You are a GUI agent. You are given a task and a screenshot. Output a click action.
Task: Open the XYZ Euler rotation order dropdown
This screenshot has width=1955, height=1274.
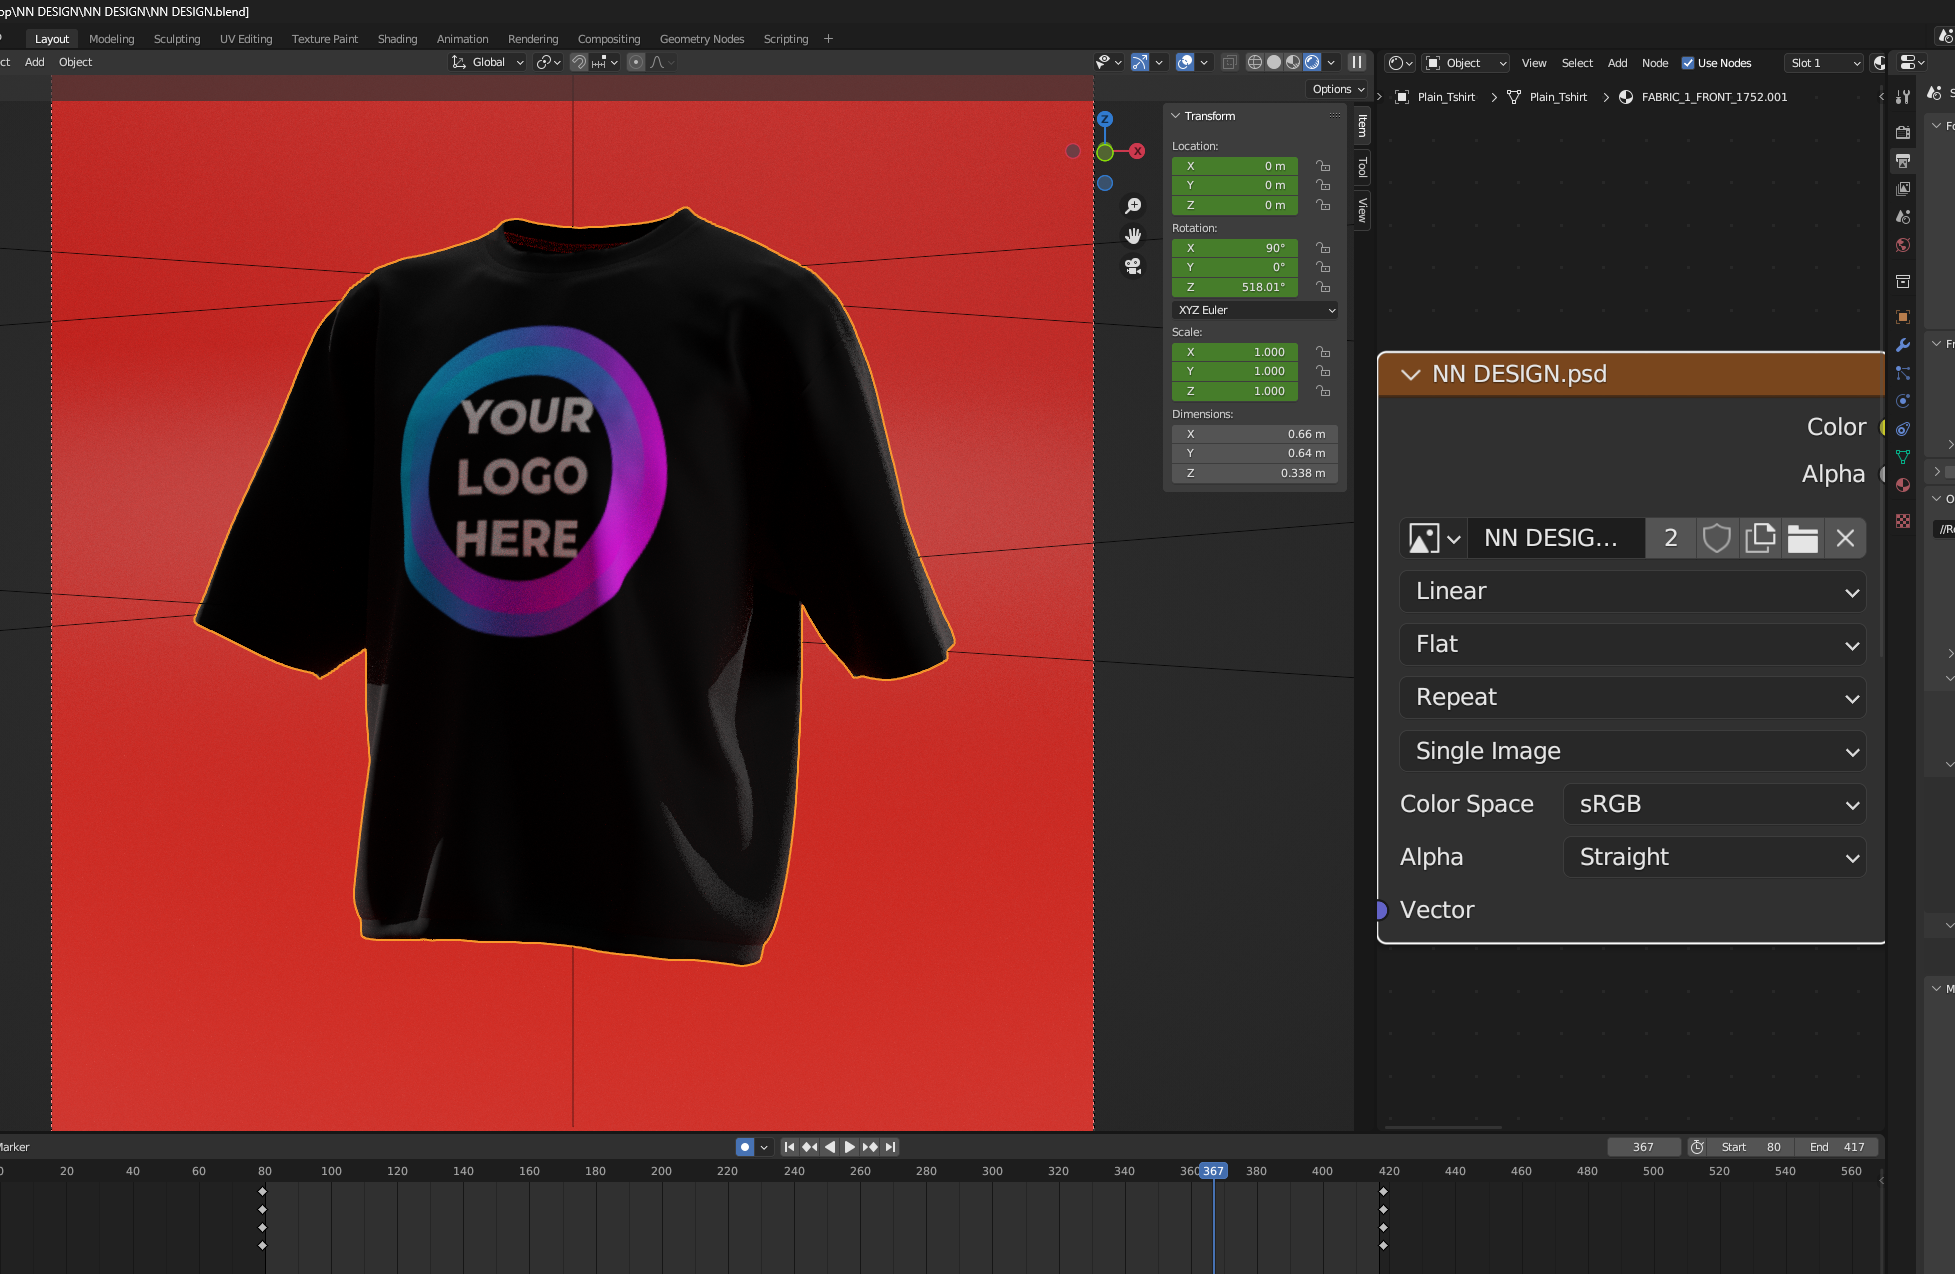[1255, 310]
